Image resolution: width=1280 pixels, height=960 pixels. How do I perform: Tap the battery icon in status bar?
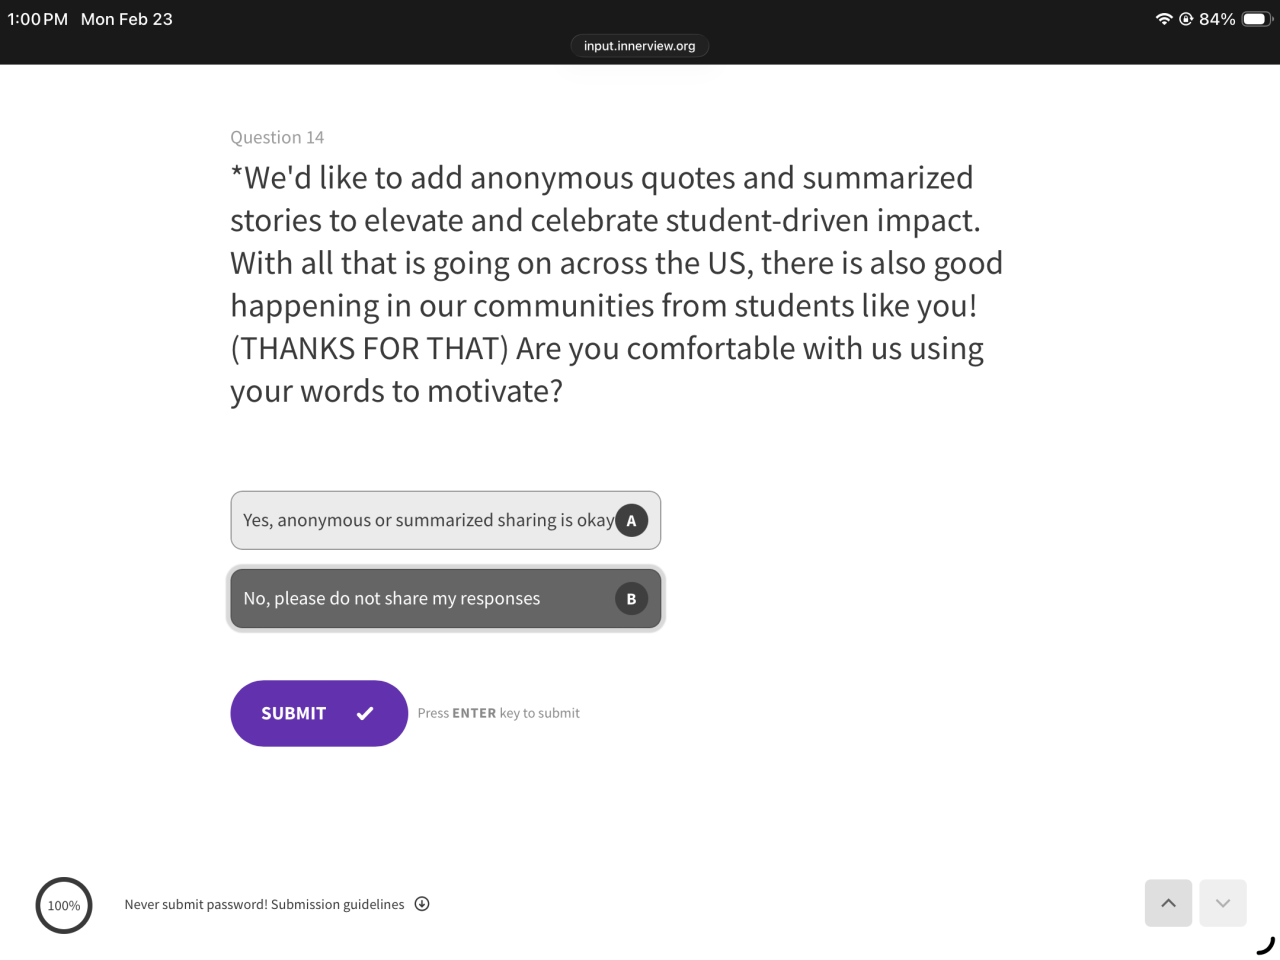point(1256,19)
